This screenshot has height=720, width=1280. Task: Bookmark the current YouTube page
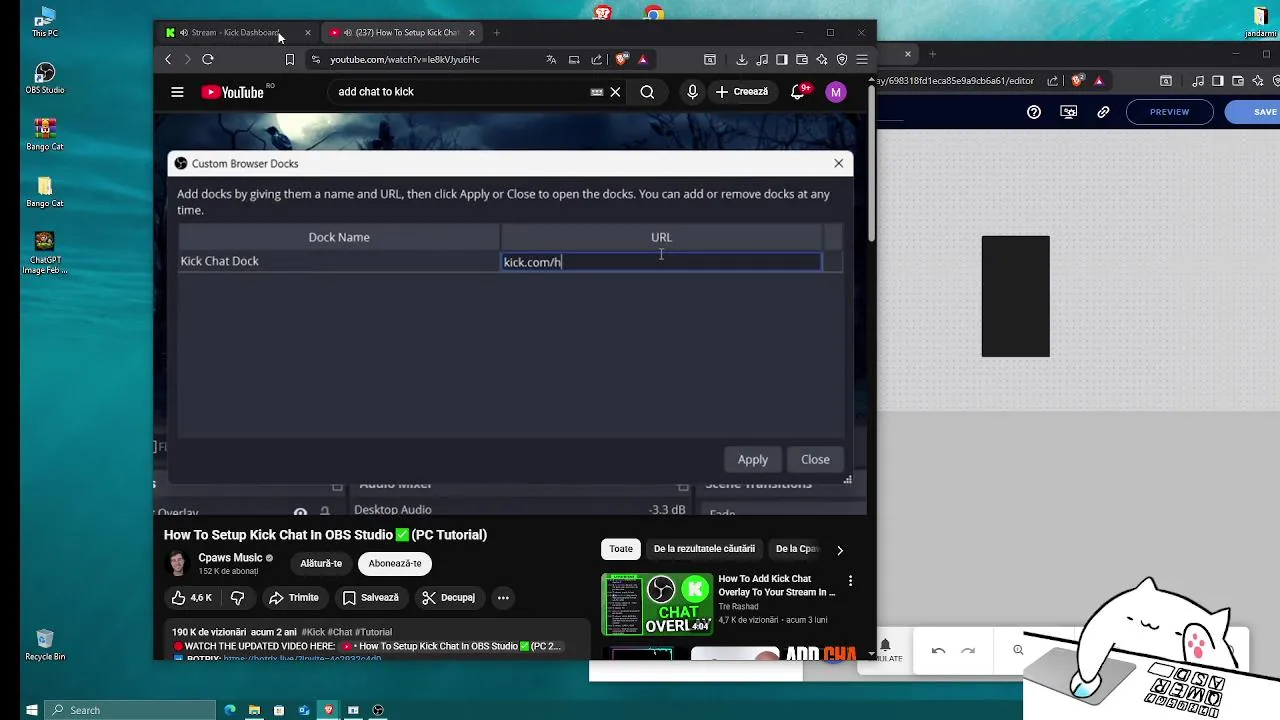click(290, 59)
